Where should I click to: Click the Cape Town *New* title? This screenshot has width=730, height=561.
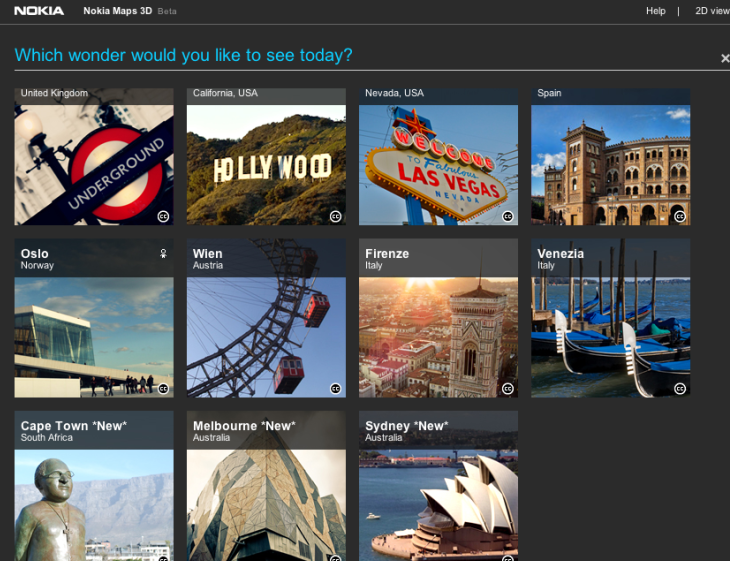pos(74,426)
